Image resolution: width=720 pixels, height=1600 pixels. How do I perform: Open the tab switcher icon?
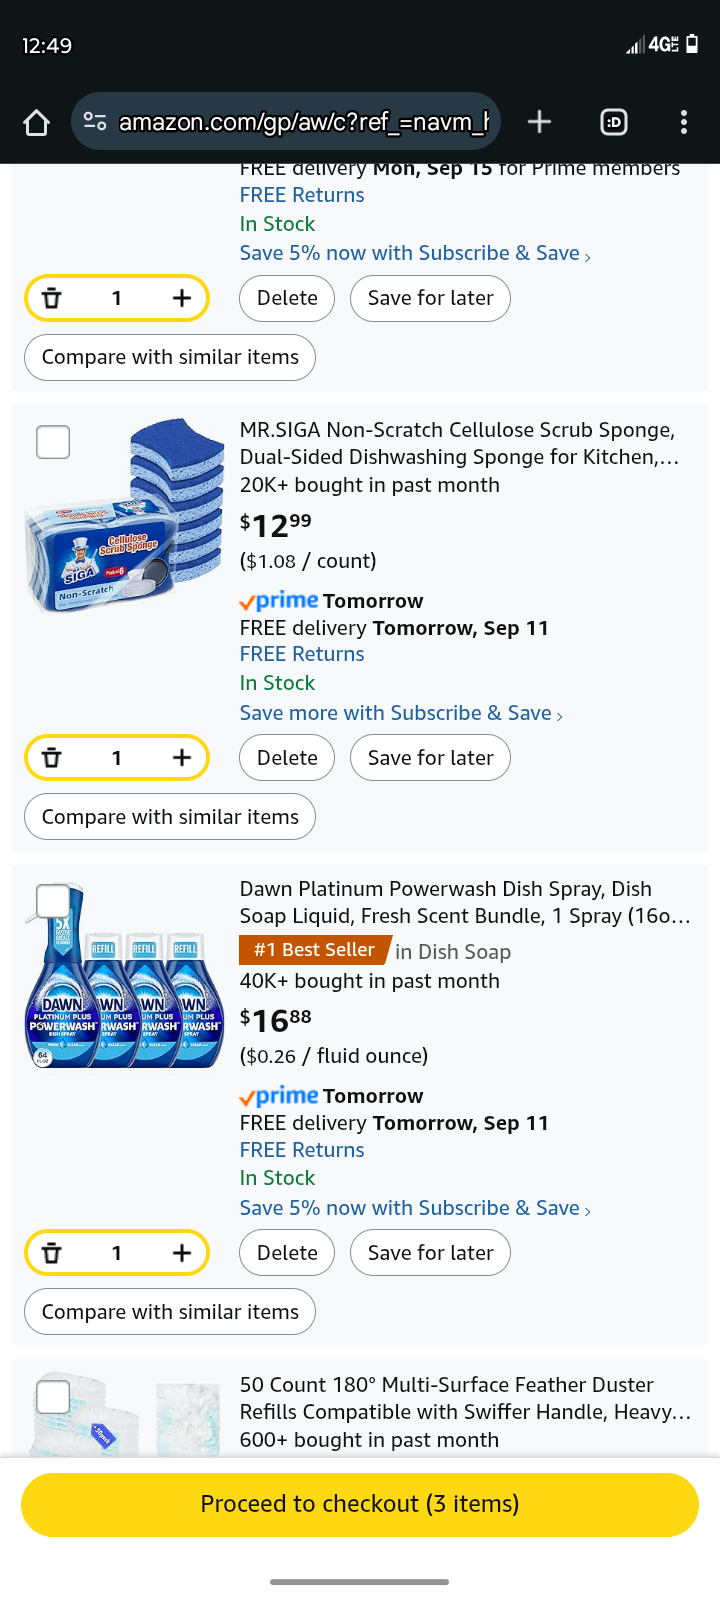tap(613, 122)
